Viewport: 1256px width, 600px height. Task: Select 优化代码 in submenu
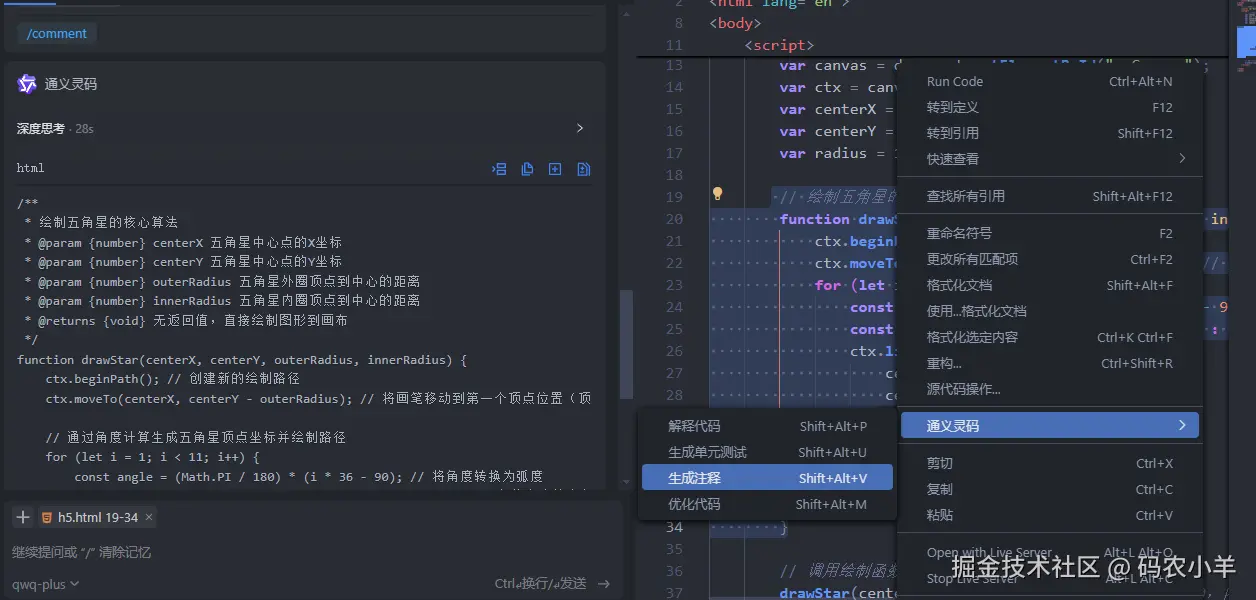(x=767, y=504)
